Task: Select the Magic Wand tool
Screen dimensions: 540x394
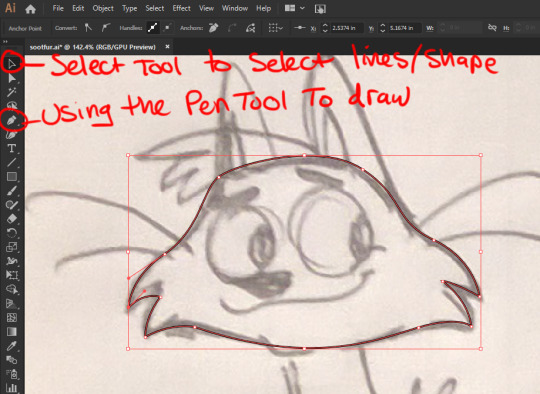Action: [x=12, y=92]
